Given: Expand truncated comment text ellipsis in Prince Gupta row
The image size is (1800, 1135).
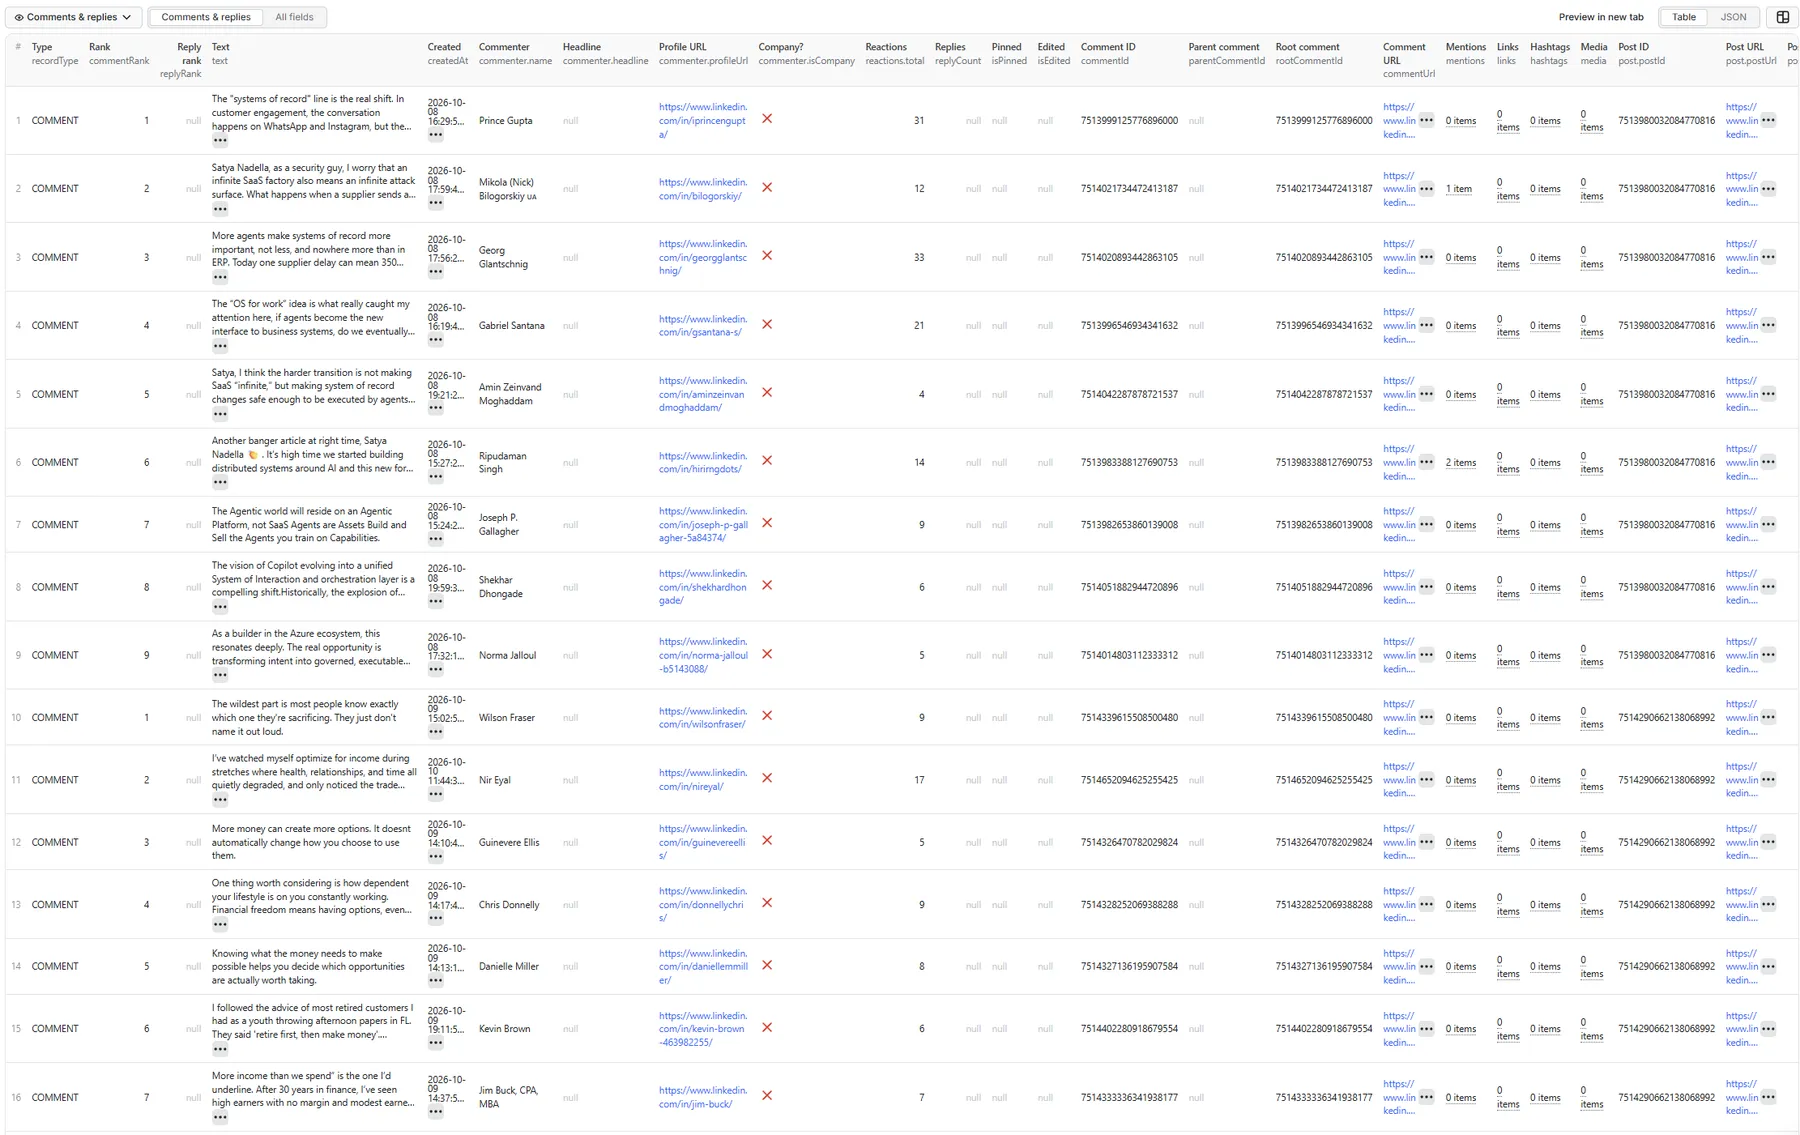Looking at the screenshot, I should [220, 141].
